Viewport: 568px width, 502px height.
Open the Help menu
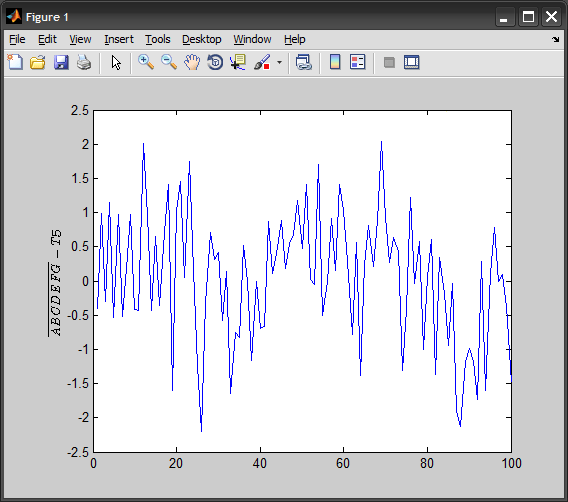(295, 39)
